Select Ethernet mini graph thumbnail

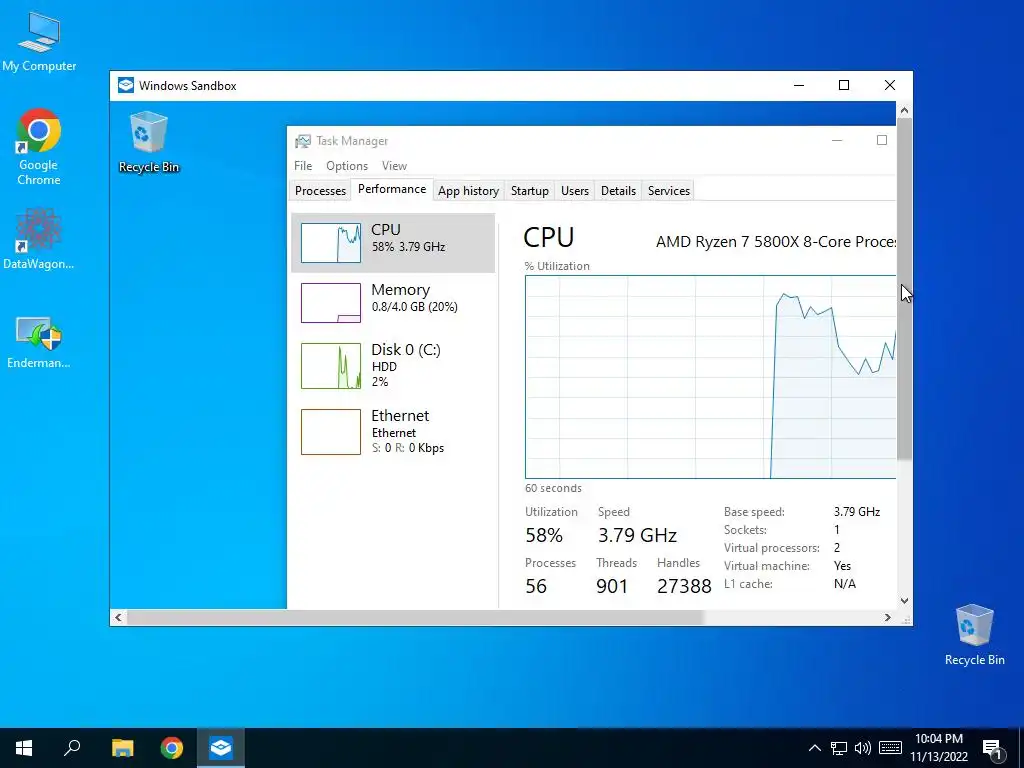click(331, 432)
